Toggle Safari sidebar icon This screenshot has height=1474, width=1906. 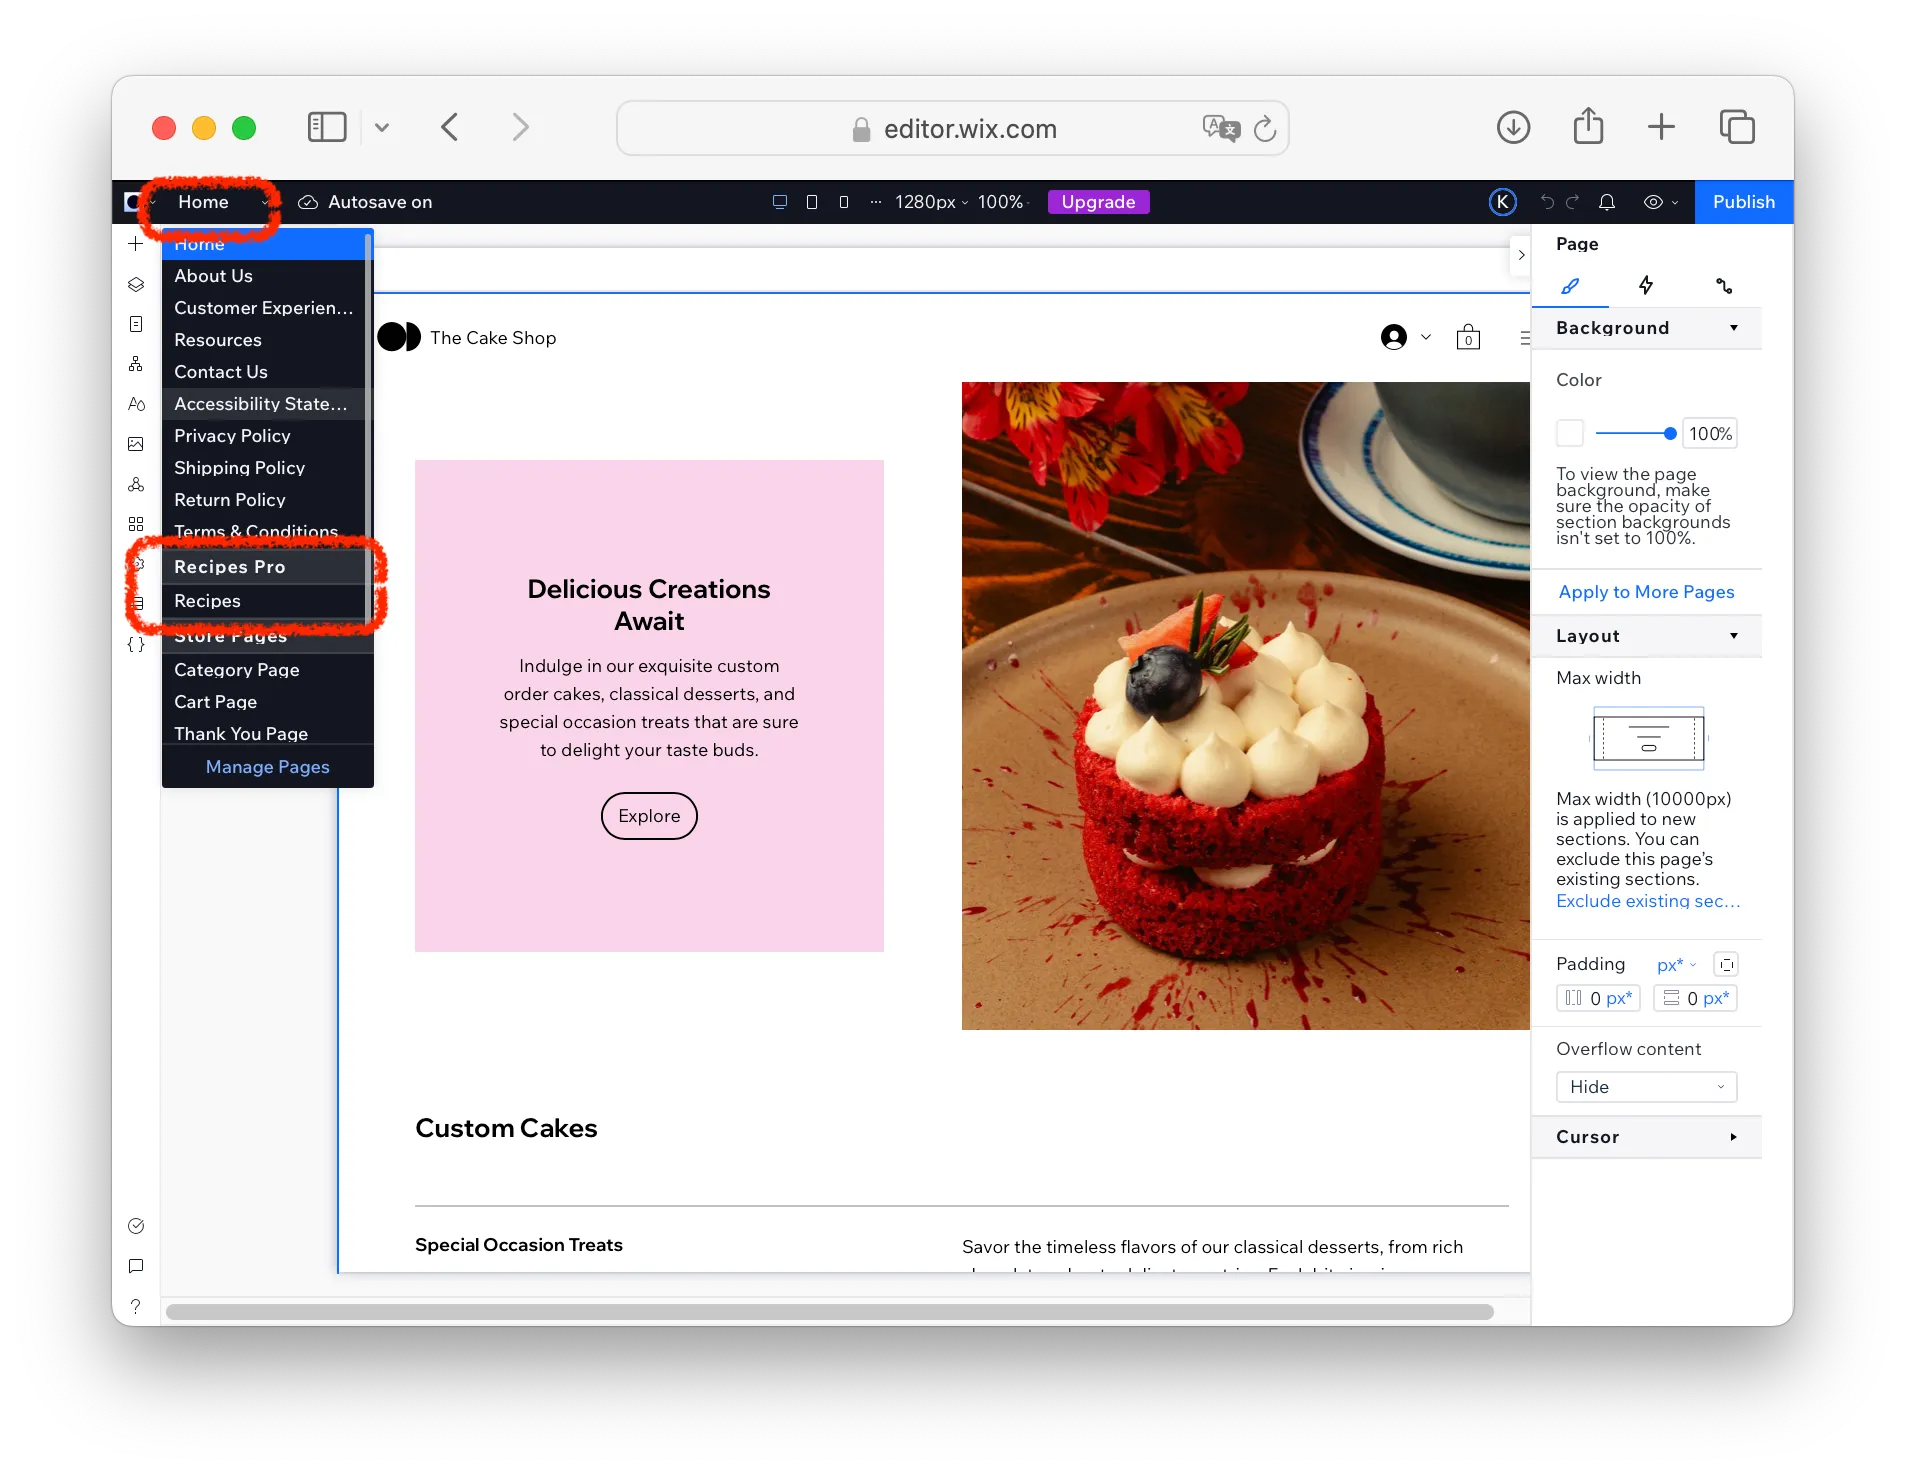tap(327, 127)
